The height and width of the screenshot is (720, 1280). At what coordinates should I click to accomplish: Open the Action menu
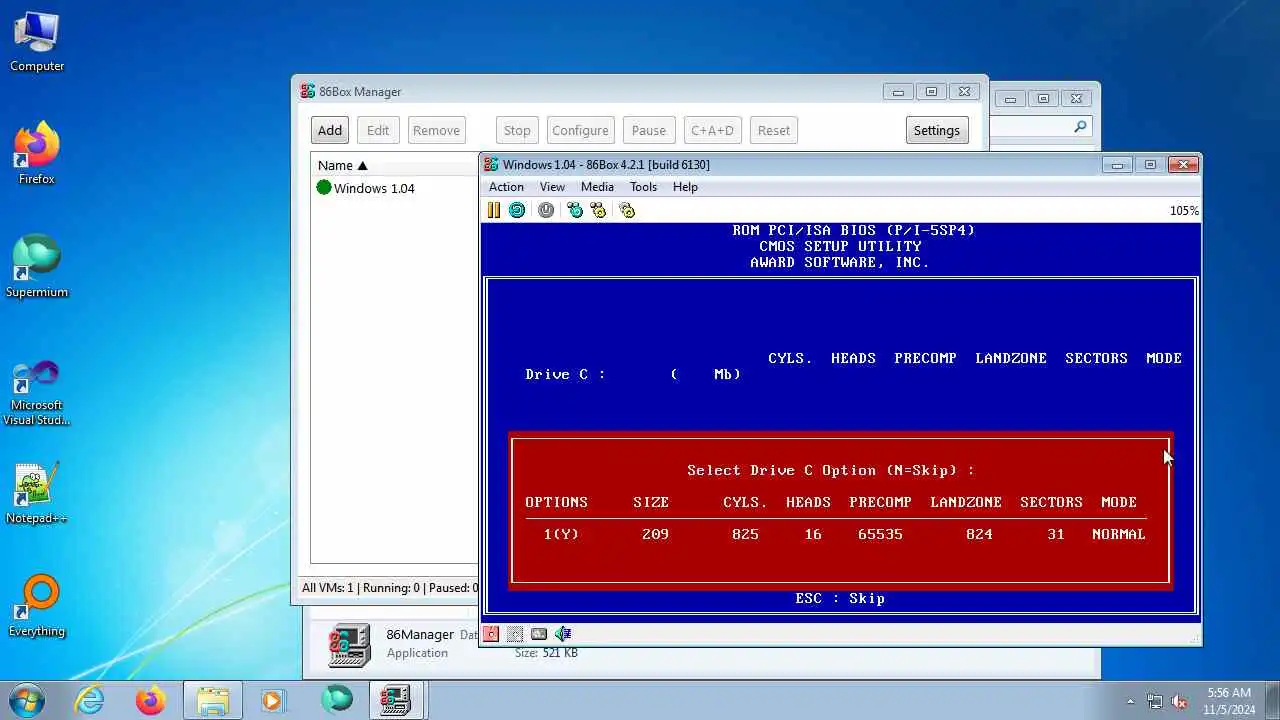(x=506, y=187)
